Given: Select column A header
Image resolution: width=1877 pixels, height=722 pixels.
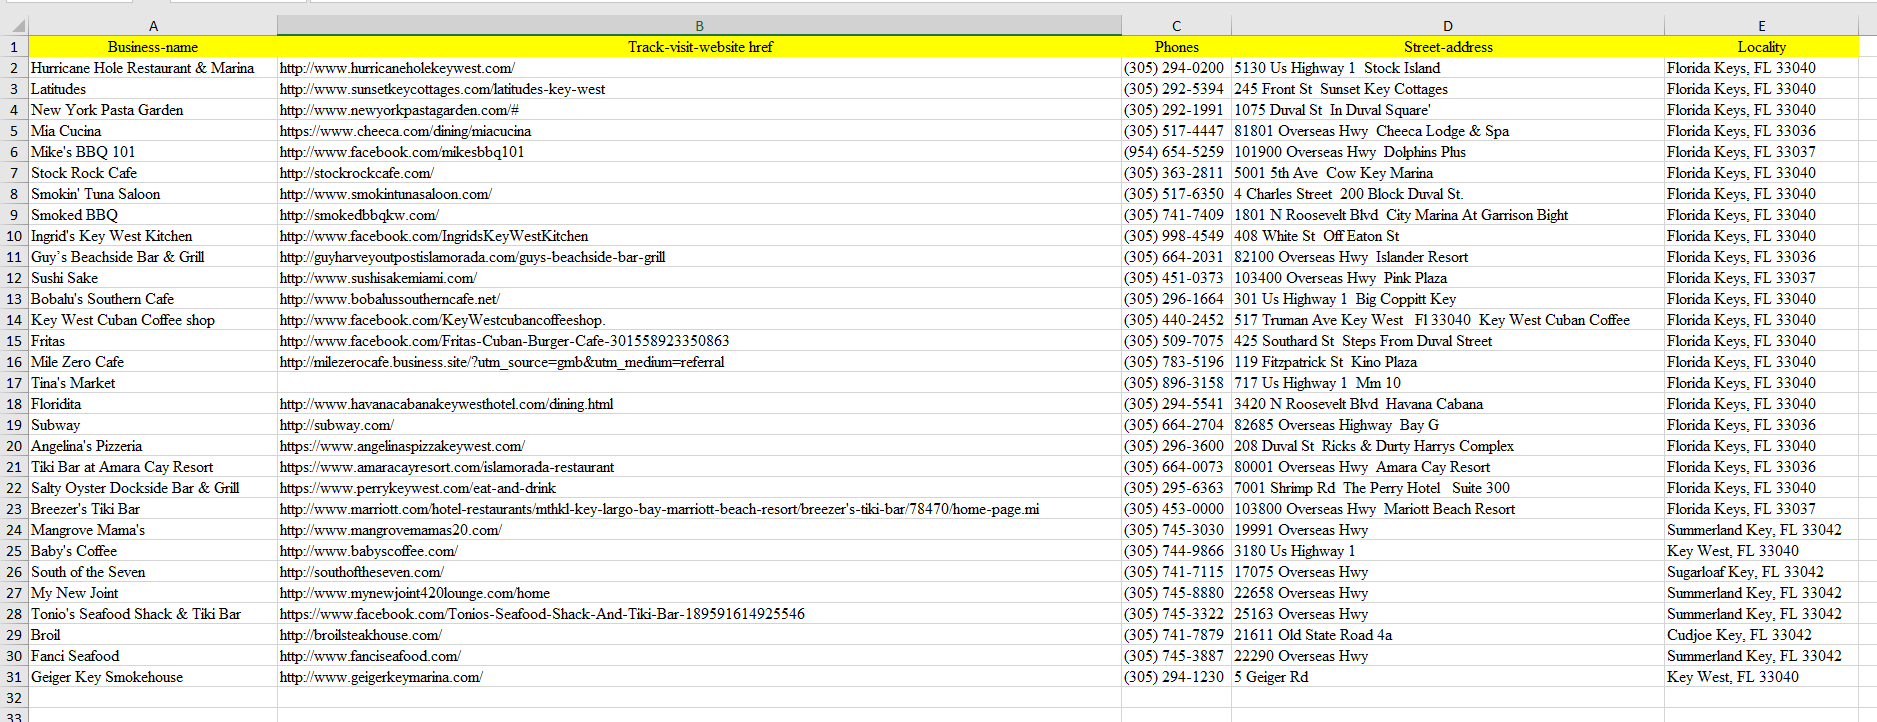Looking at the screenshot, I should 153,26.
